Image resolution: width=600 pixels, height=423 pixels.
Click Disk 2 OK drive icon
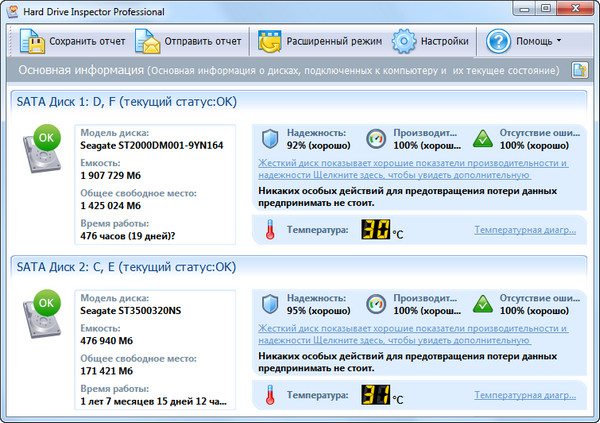pyautogui.click(x=42, y=314)
